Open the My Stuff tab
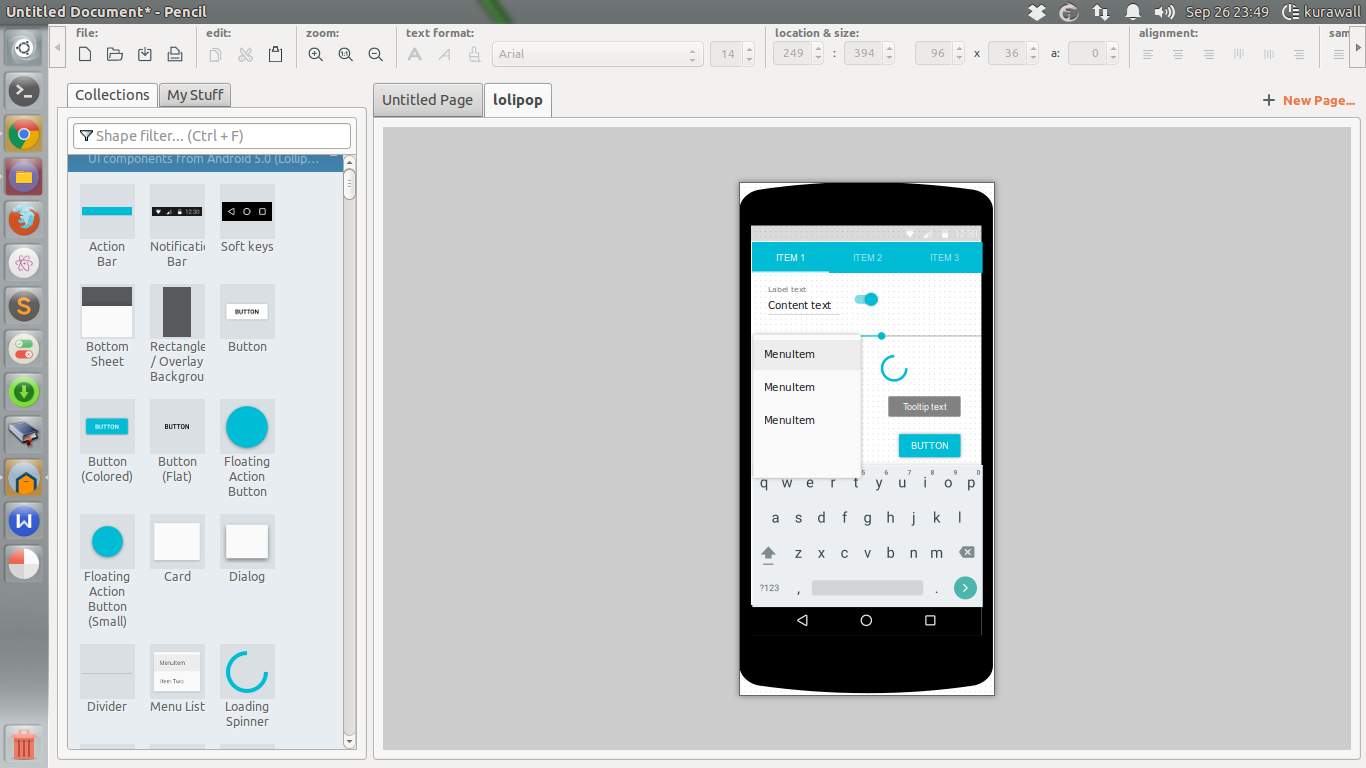 coord(194,95)
